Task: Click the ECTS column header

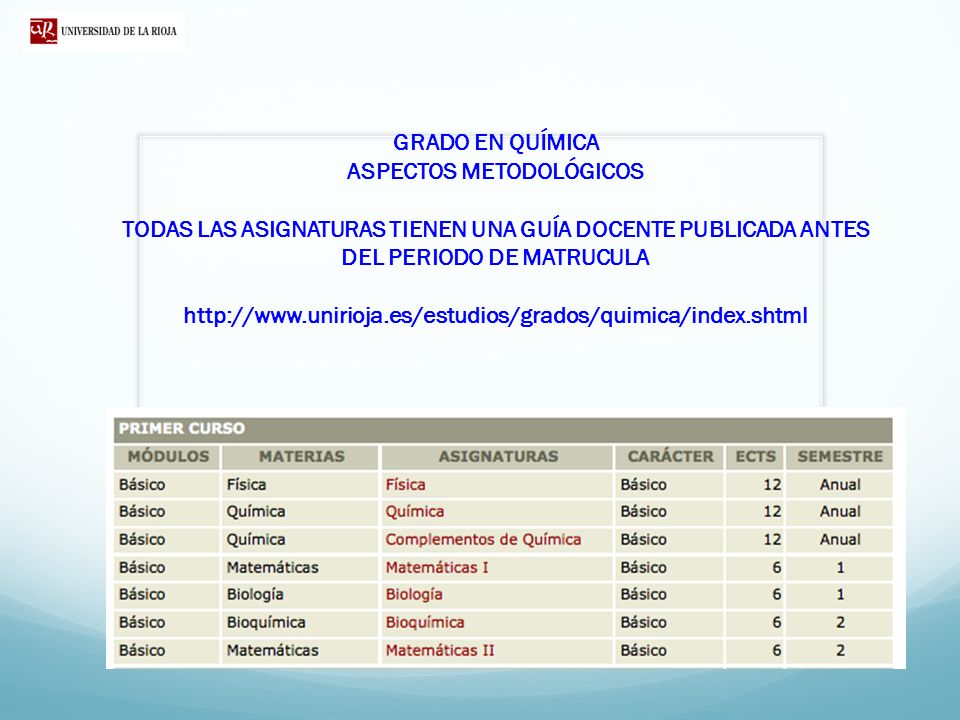Action: click(755, 457)
